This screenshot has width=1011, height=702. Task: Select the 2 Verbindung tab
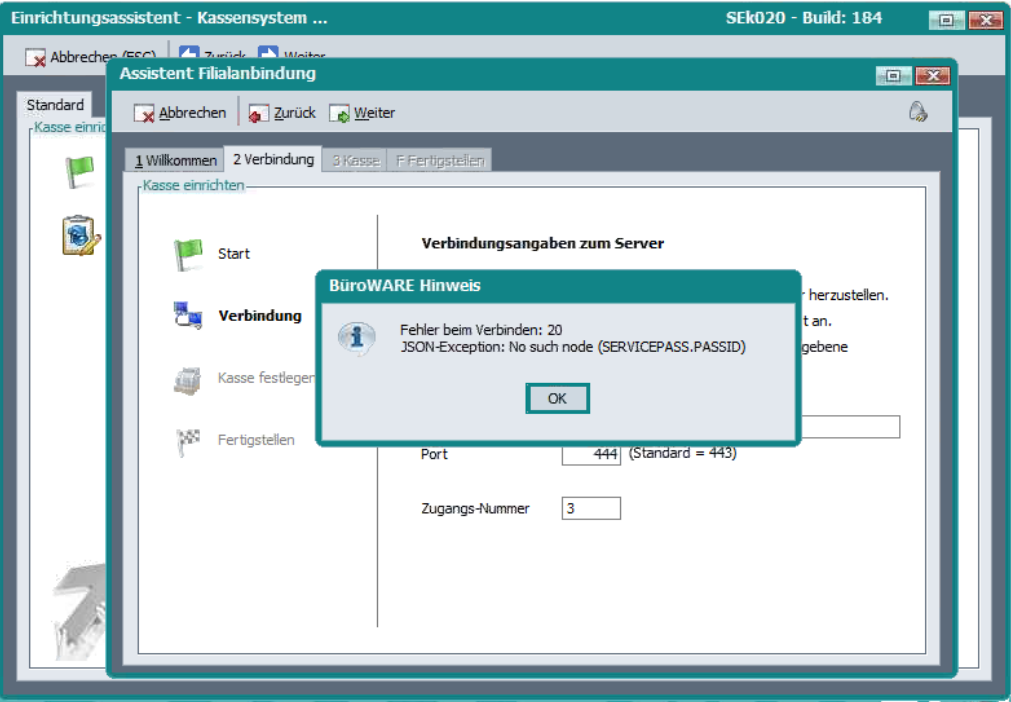point(273,160)
